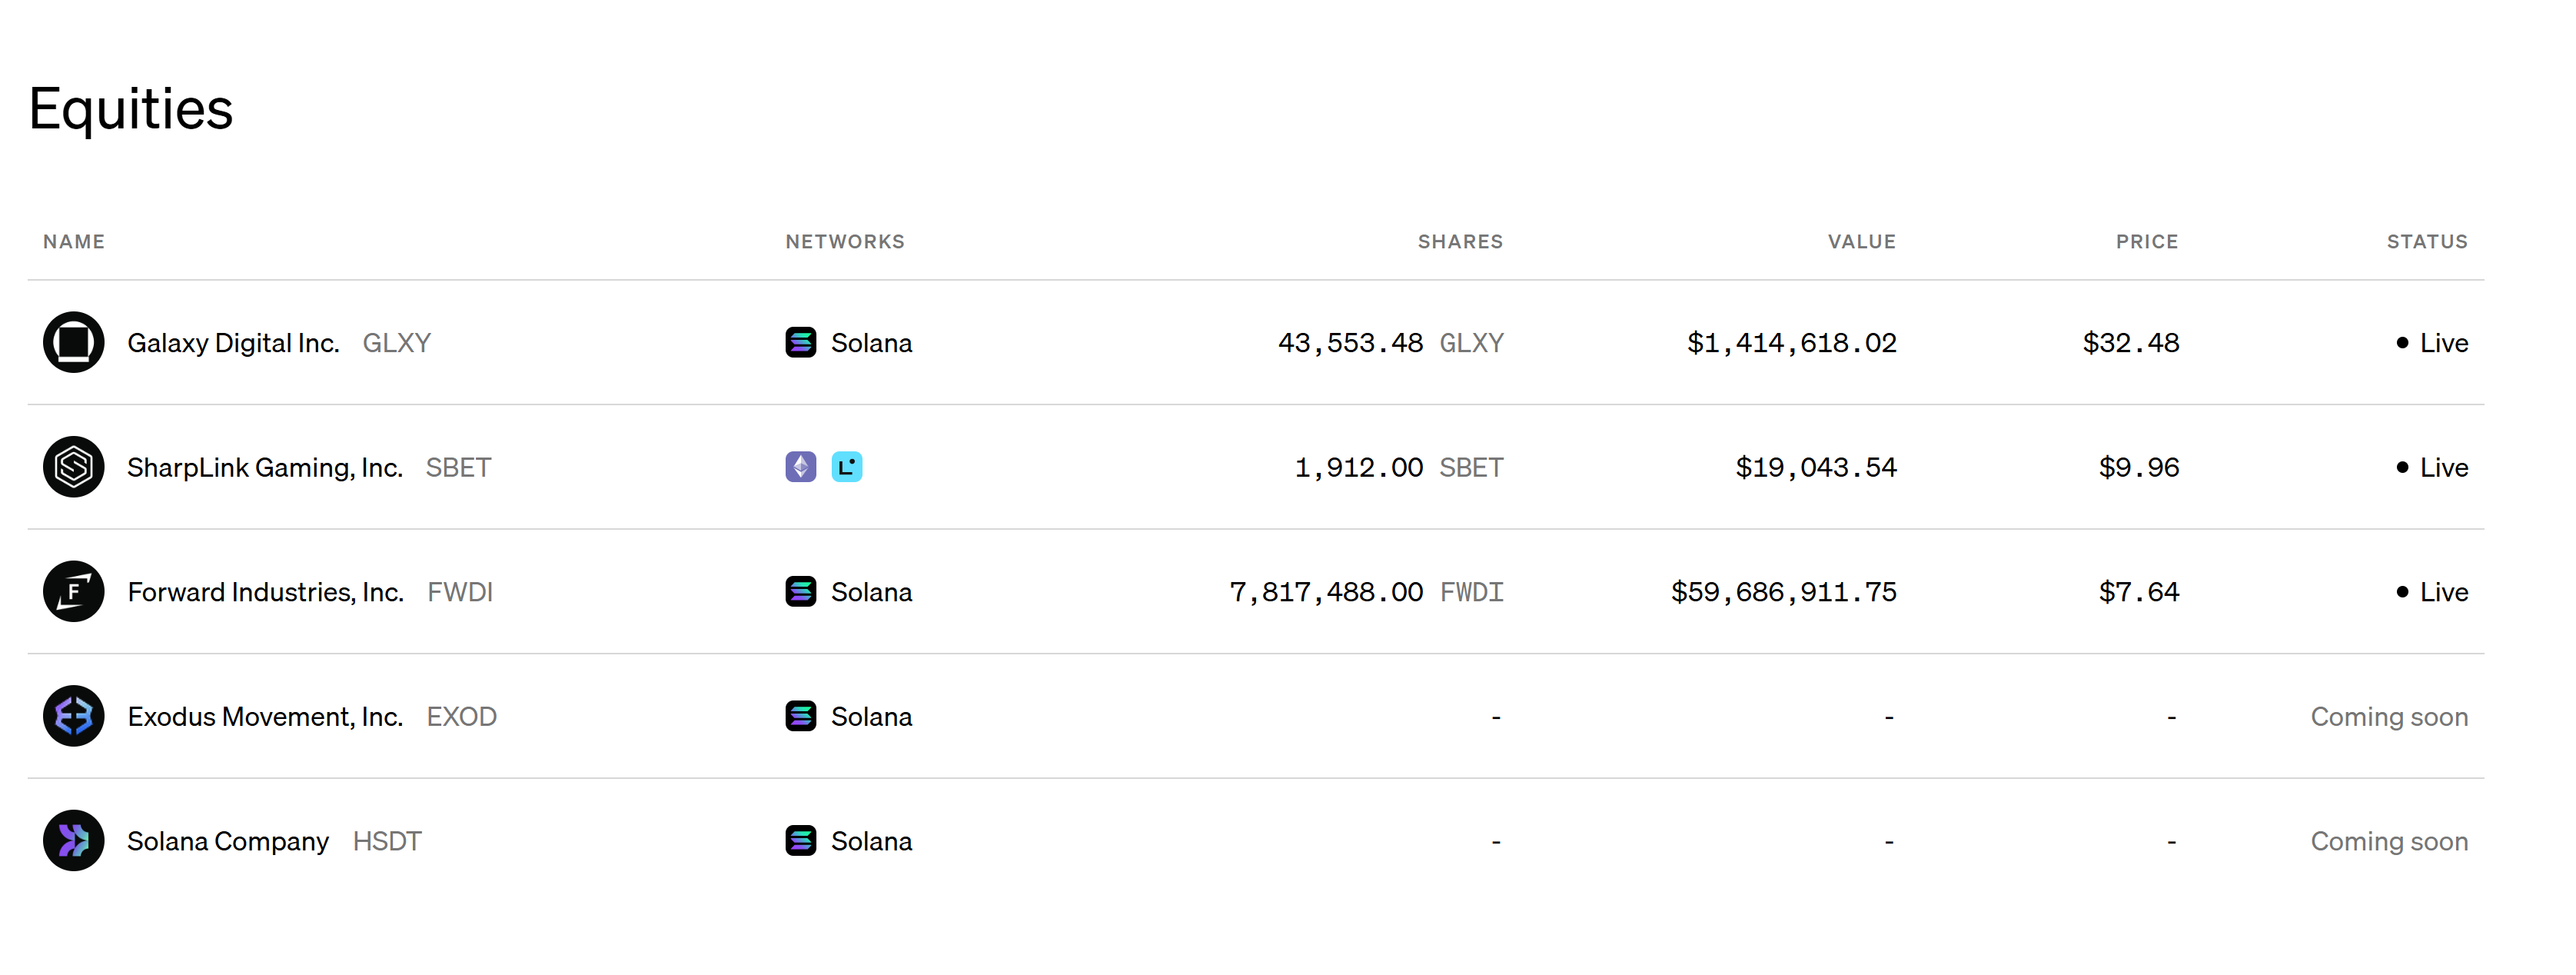Viewport: 2576px width, 975px height.
Task: Open the Galaxy Digital Inc. equity link
Action: 233,343
